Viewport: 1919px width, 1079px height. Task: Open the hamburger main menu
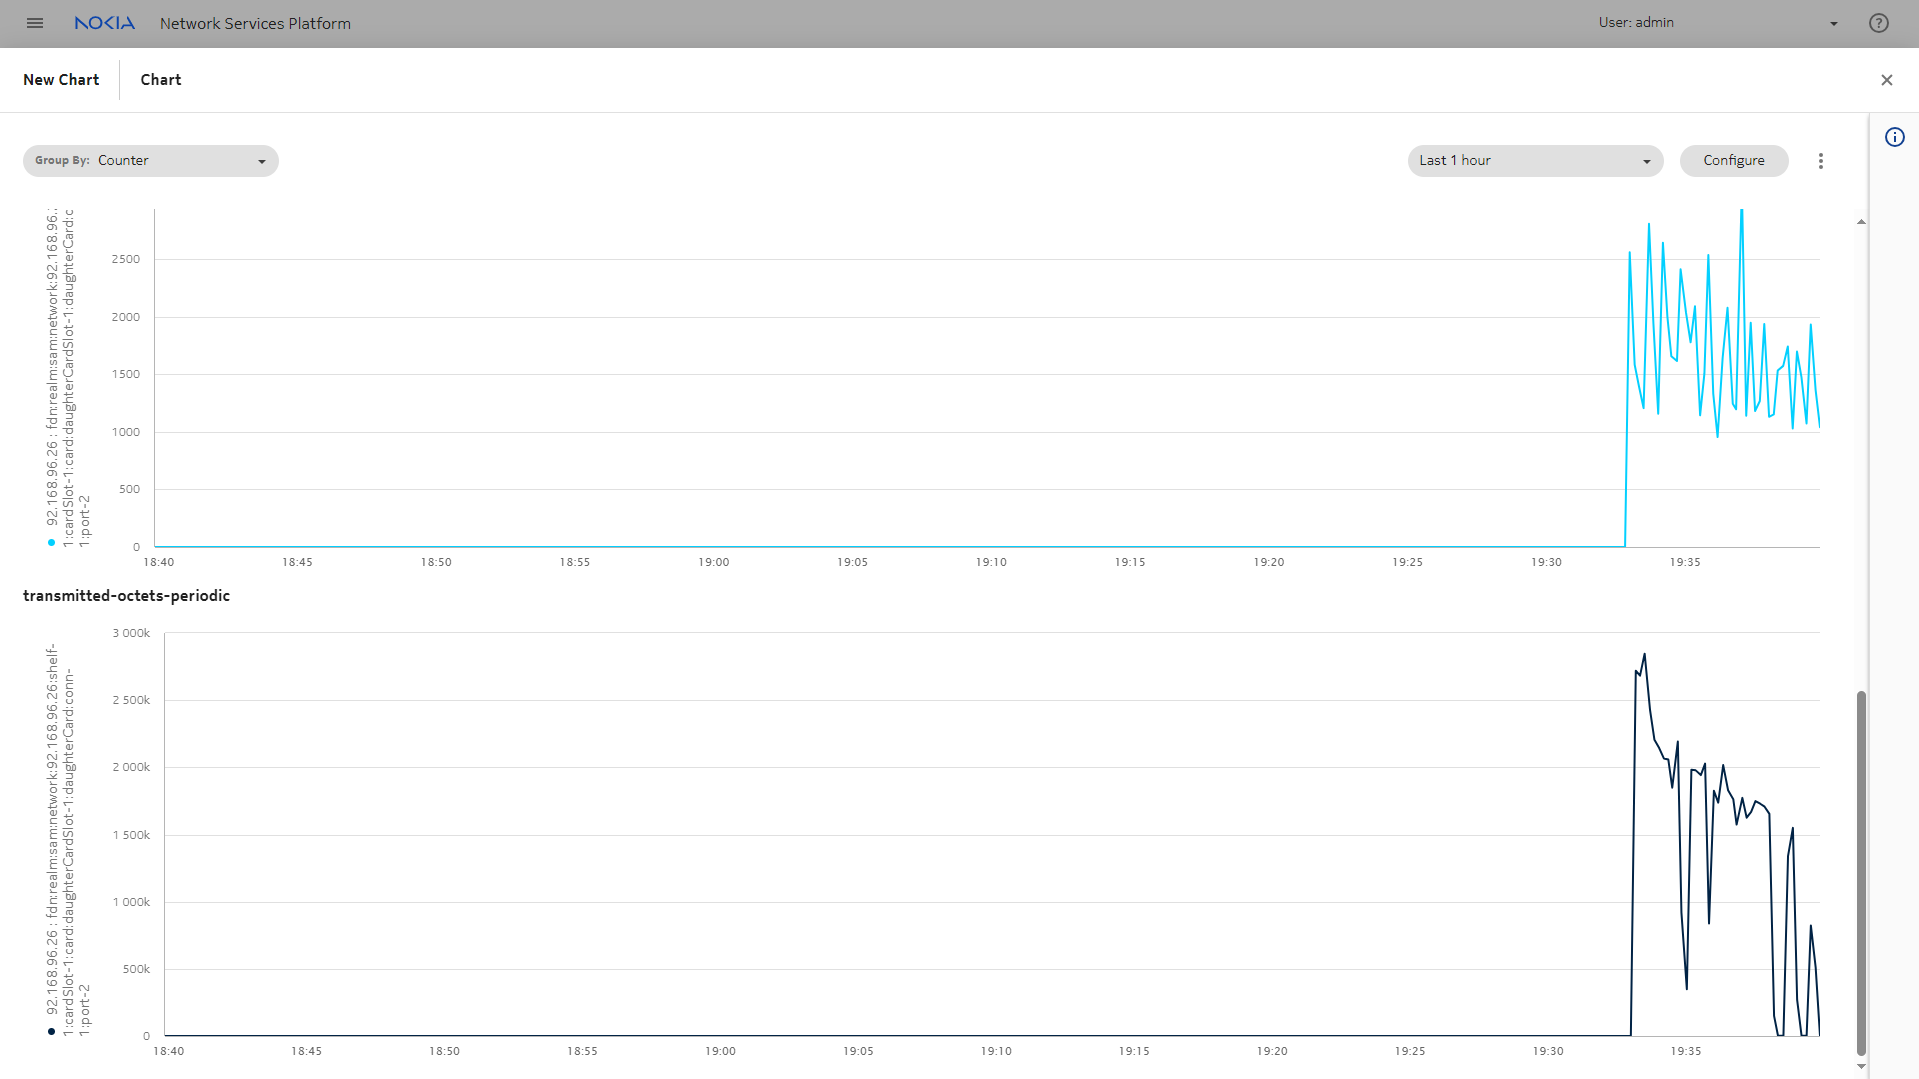pyautogui.click(x=35, y=23)
